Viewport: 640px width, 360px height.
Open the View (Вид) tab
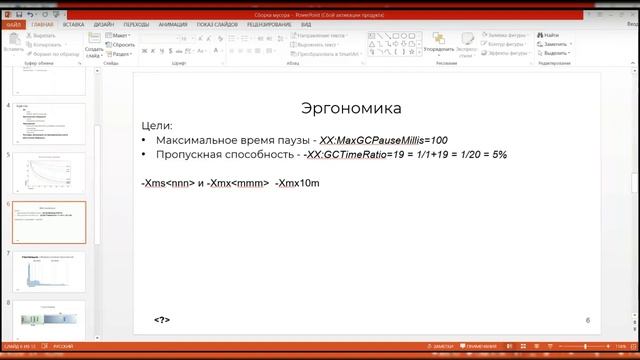click(306, 25)
